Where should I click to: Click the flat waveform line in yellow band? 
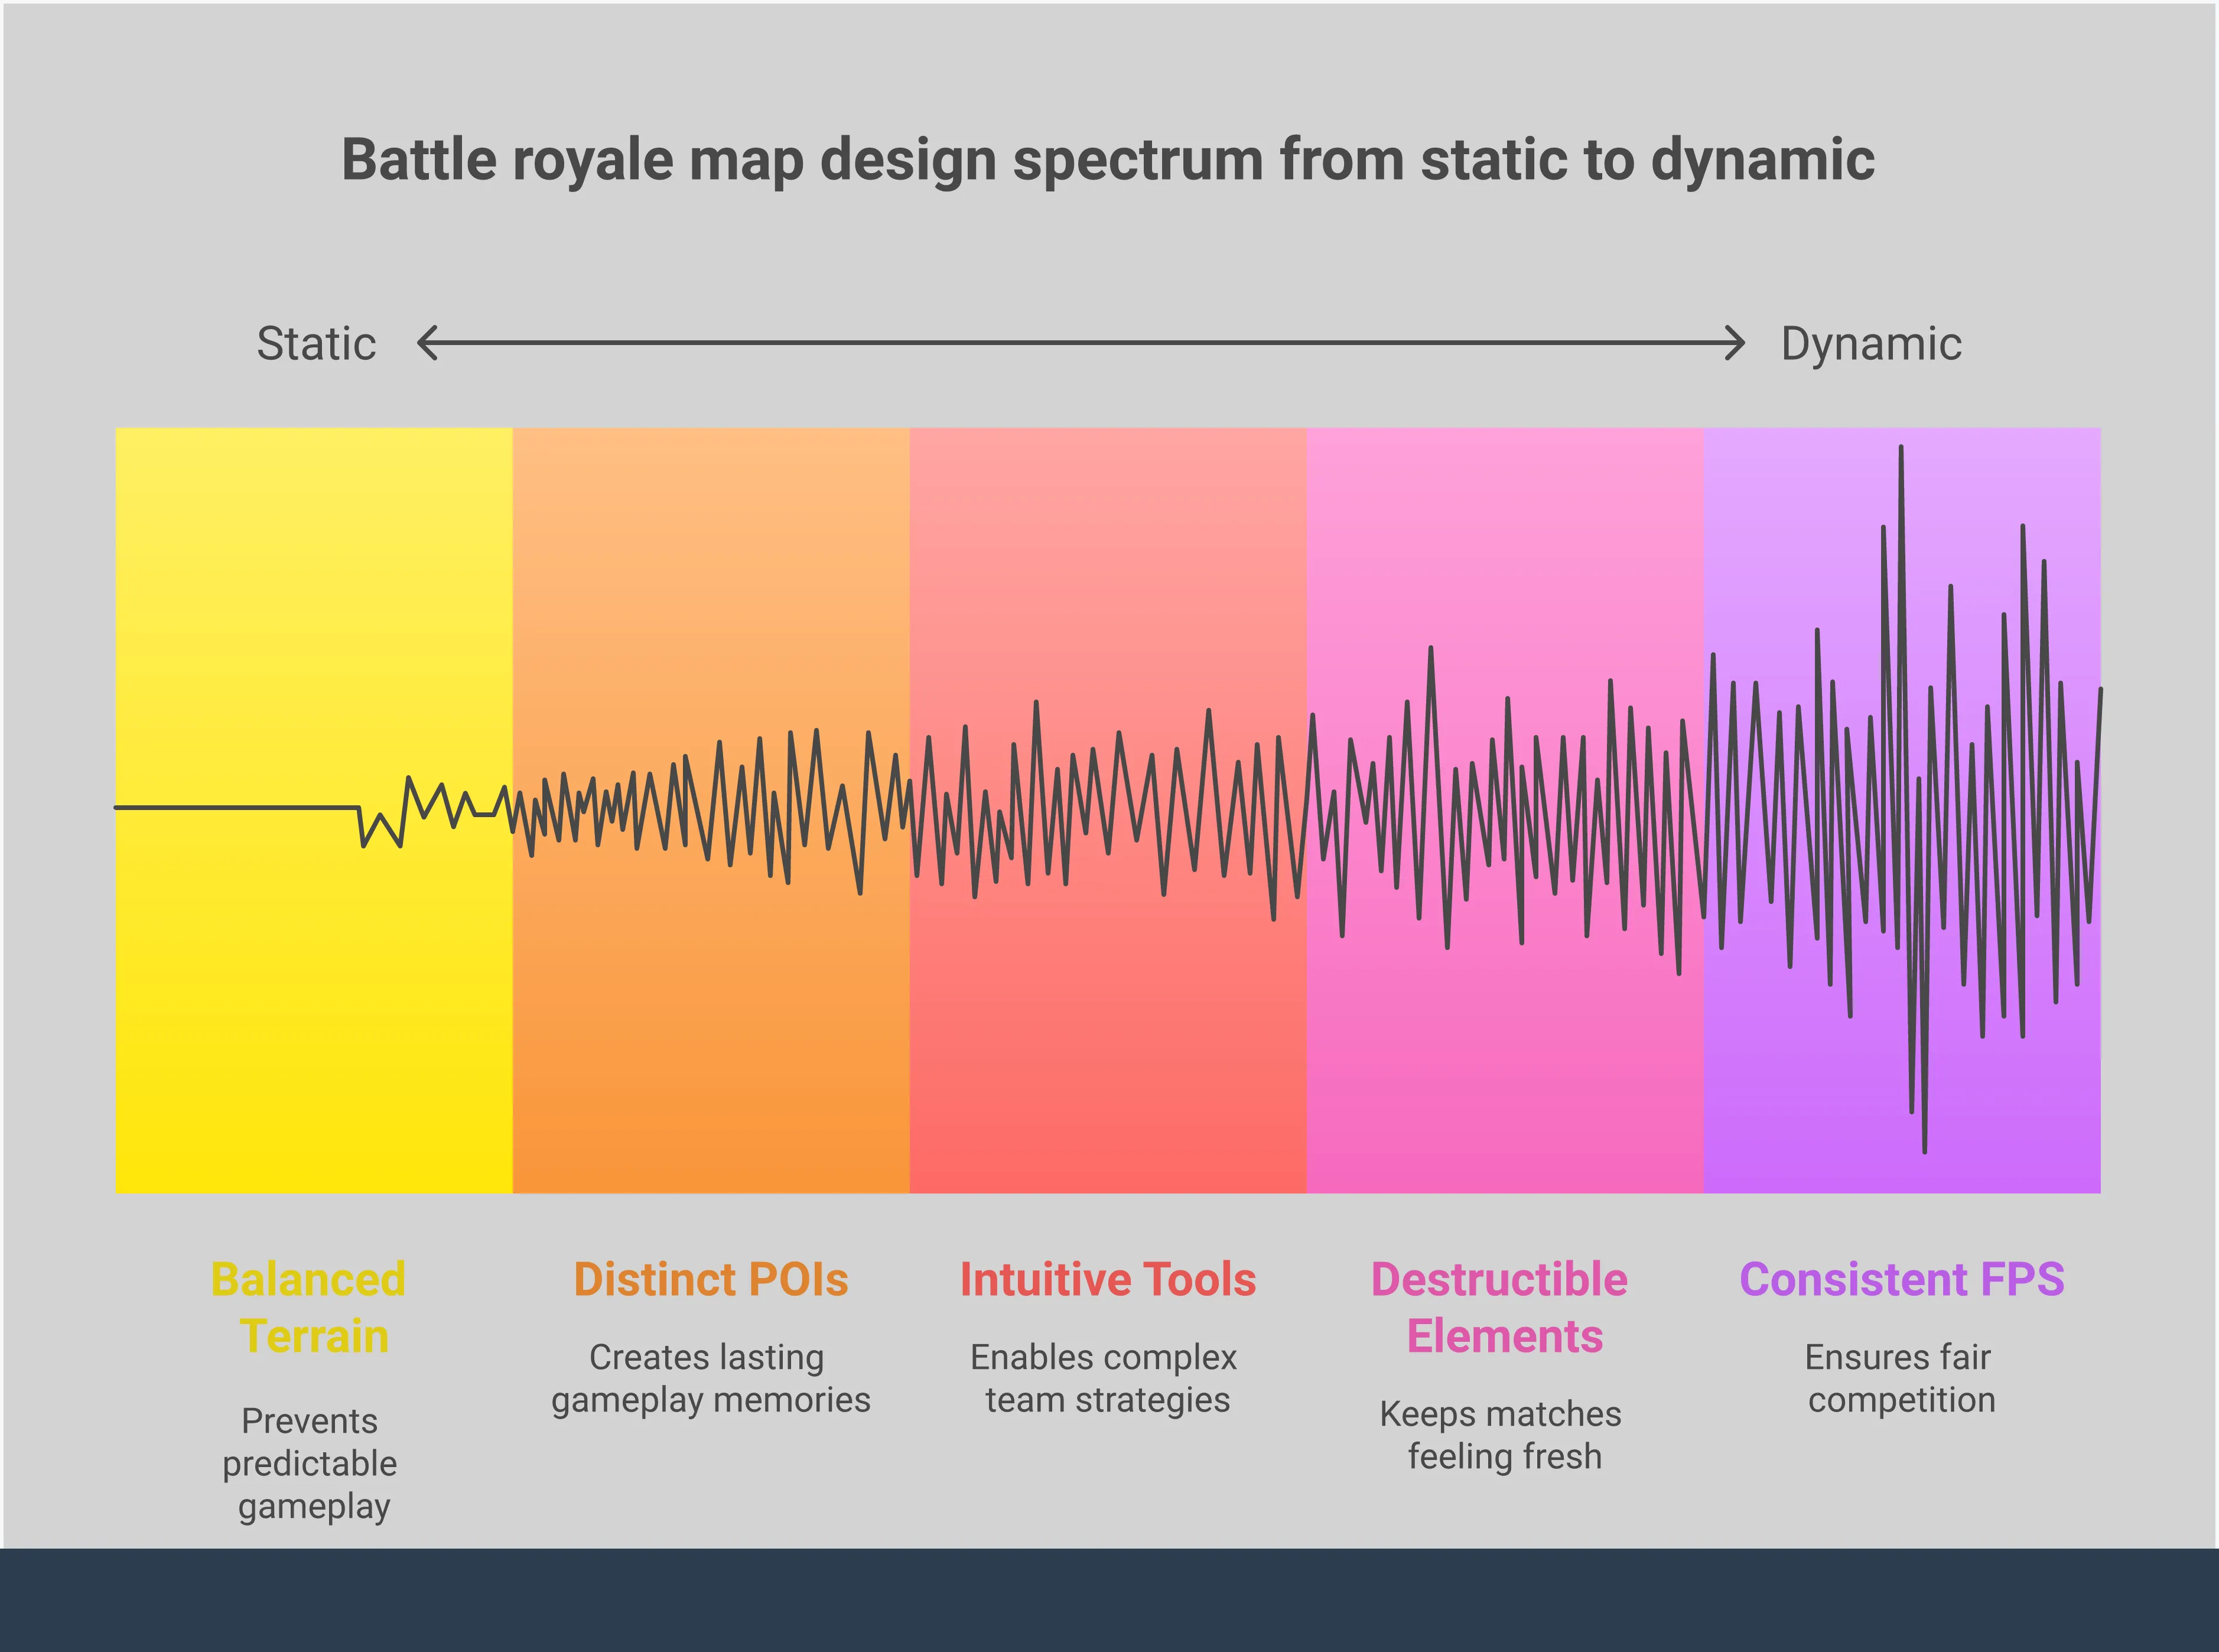236,807
